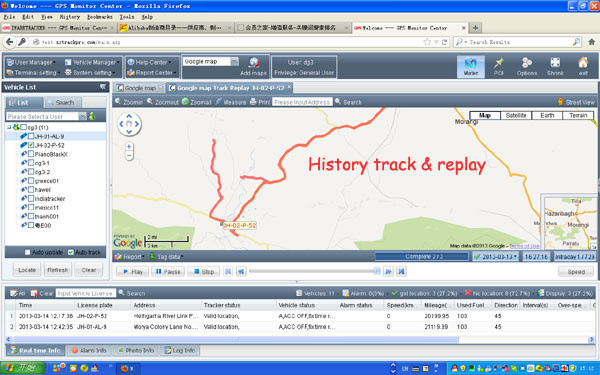The height and width of the screenshot is (375, 600).
Task: Click the track replay progress slider
Action: (x=314, y=271)
